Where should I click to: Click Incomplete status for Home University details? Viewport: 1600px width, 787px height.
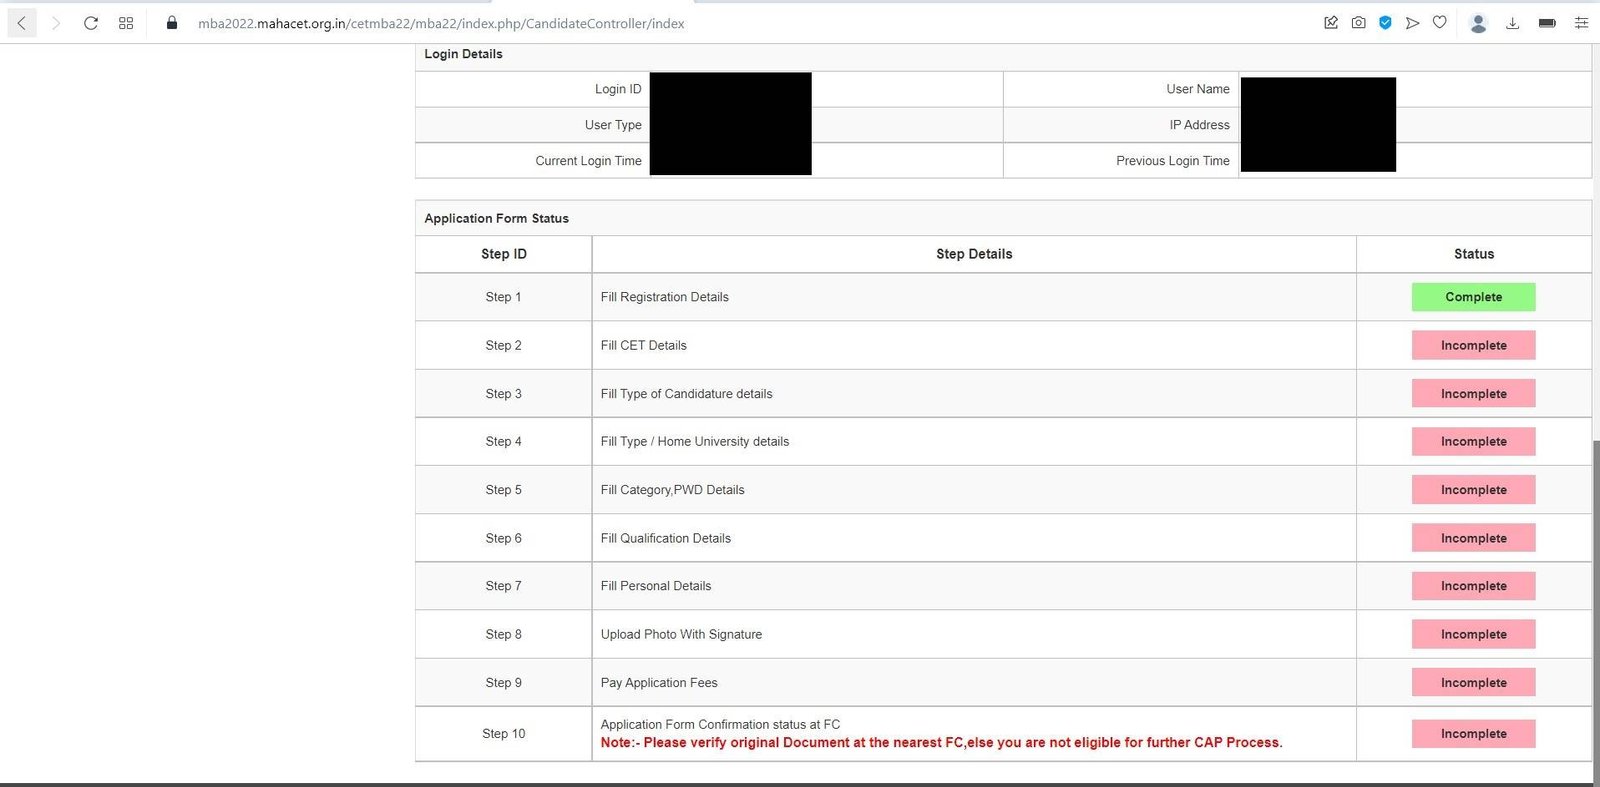coord(1473,441)
